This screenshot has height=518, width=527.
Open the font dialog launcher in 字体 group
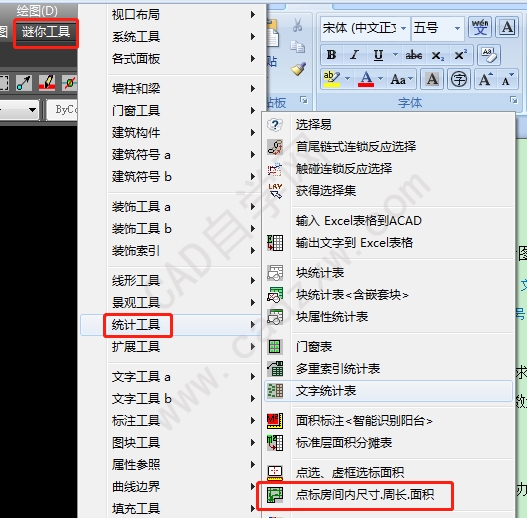pyautogui.click(x=514, y=100)
